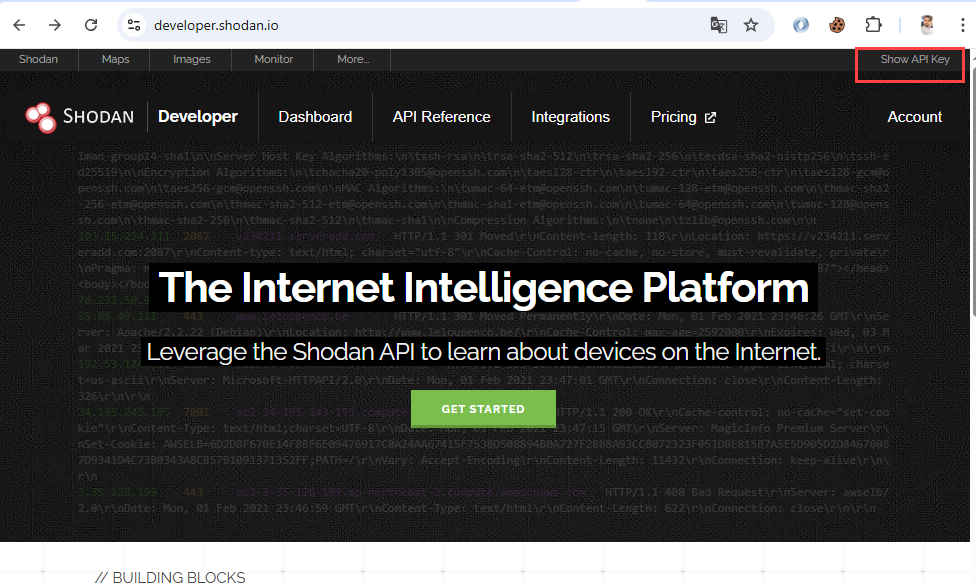Open site information icon in address bar

tap(134, 25)
